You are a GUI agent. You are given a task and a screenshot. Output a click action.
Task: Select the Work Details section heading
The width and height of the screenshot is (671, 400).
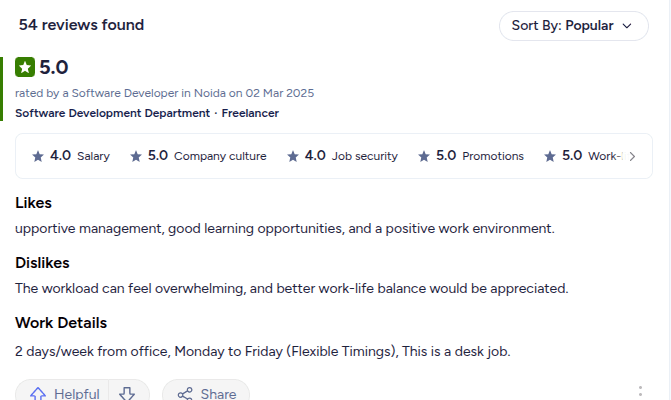point(61,323)
